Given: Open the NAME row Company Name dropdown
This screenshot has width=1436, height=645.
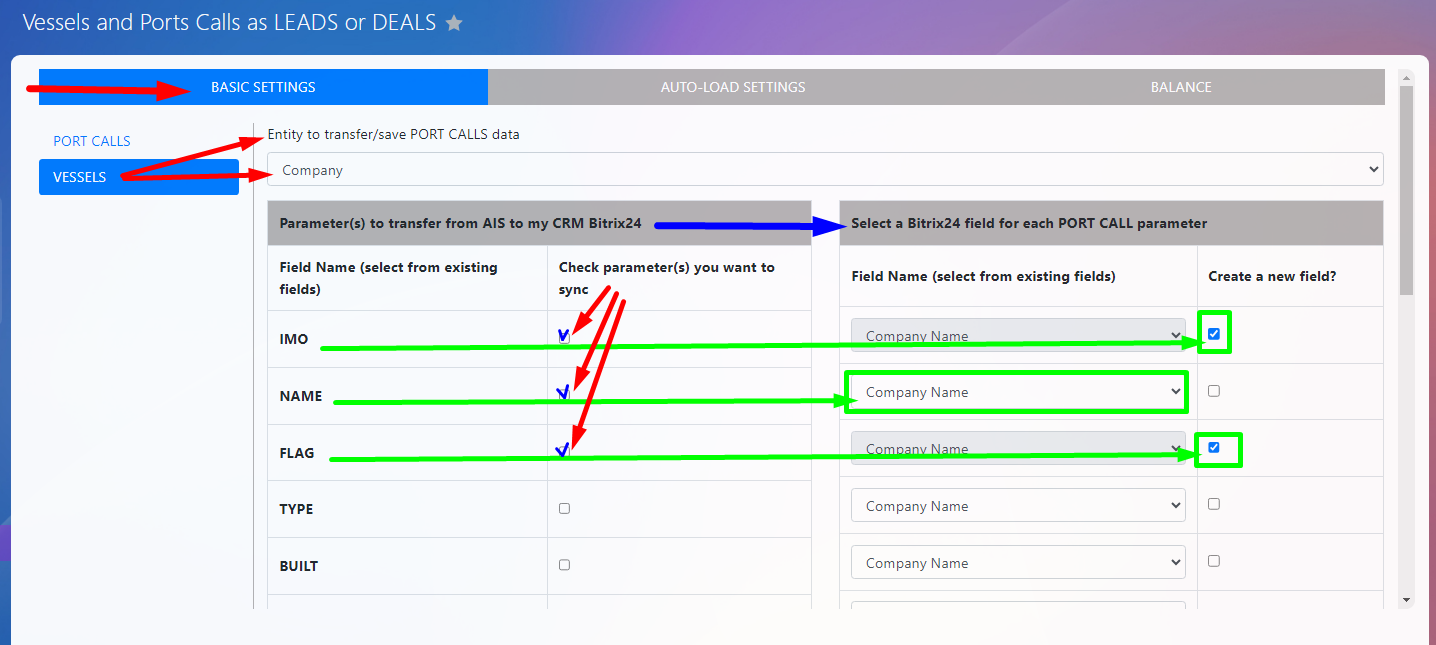Looking at the screenshot, I should tap(1017, 393).
